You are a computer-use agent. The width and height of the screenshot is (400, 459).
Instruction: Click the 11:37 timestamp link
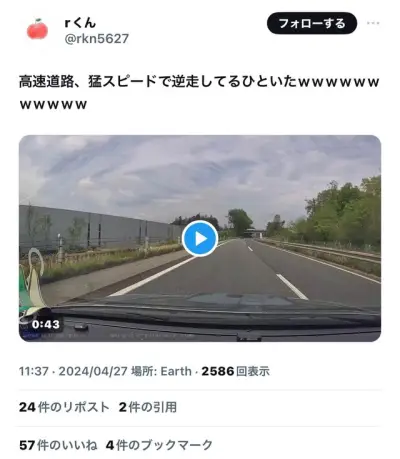[34, 371]
